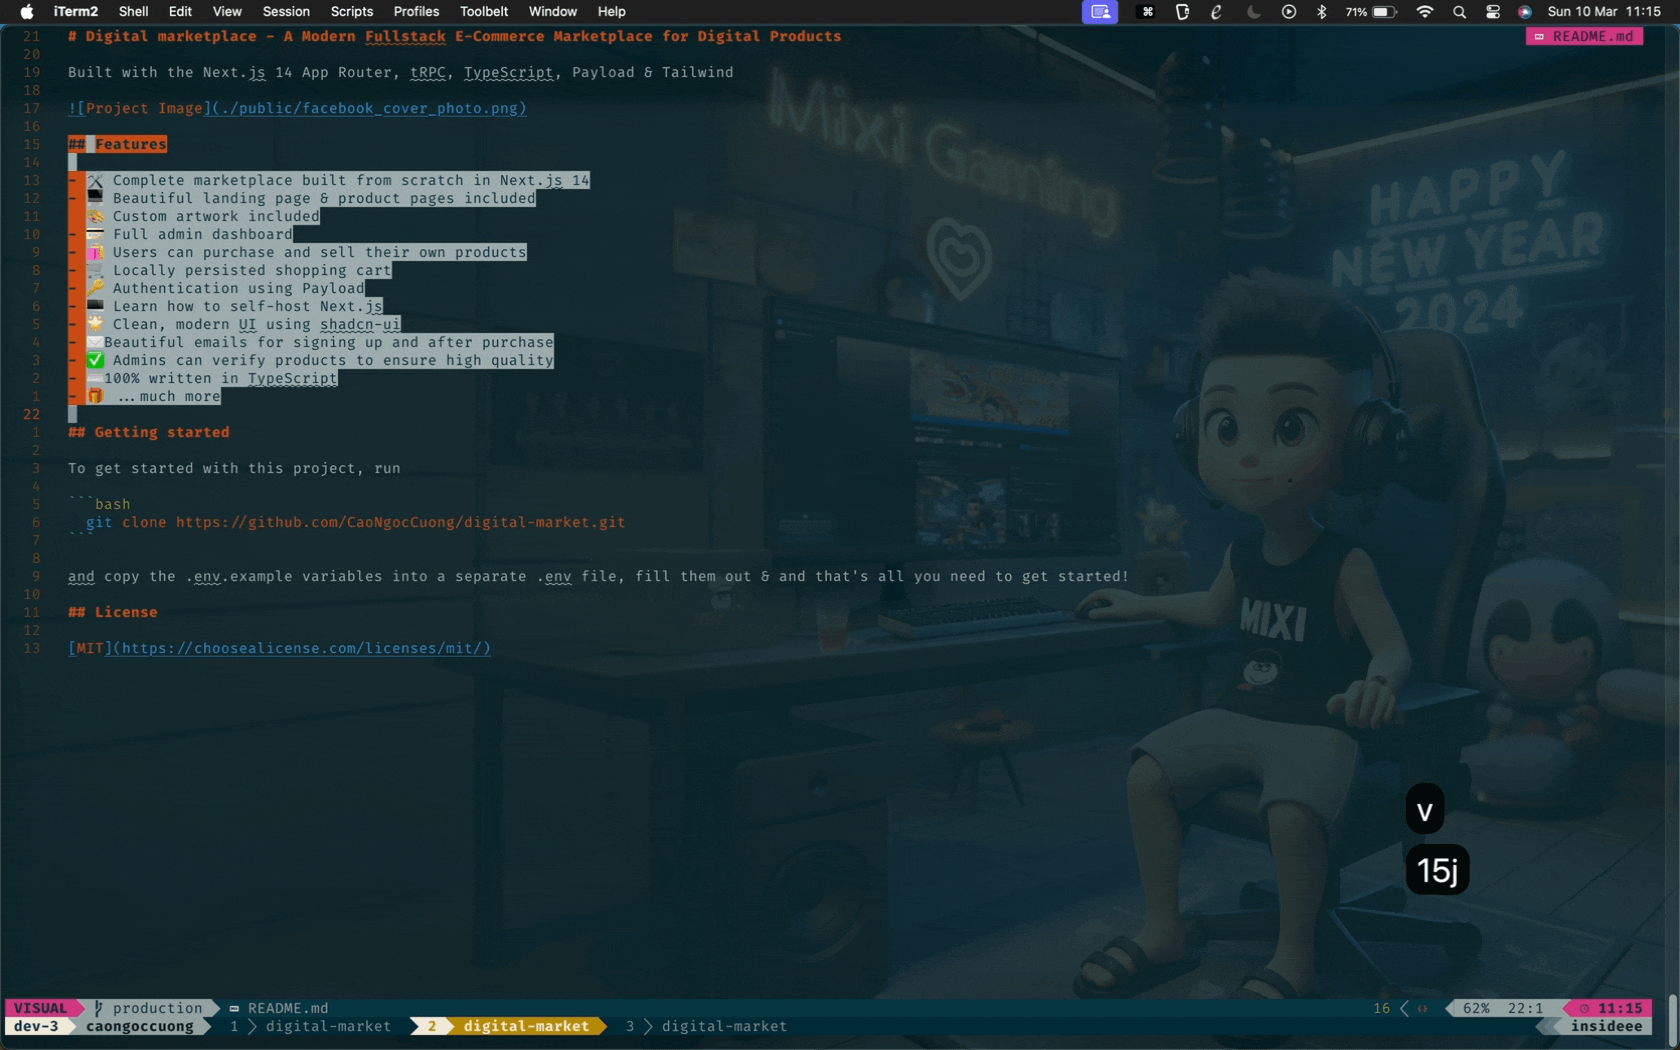Screen dimensions: 1680x1050
Task: Click the production git branch indicator
Action: [149, 1008]
